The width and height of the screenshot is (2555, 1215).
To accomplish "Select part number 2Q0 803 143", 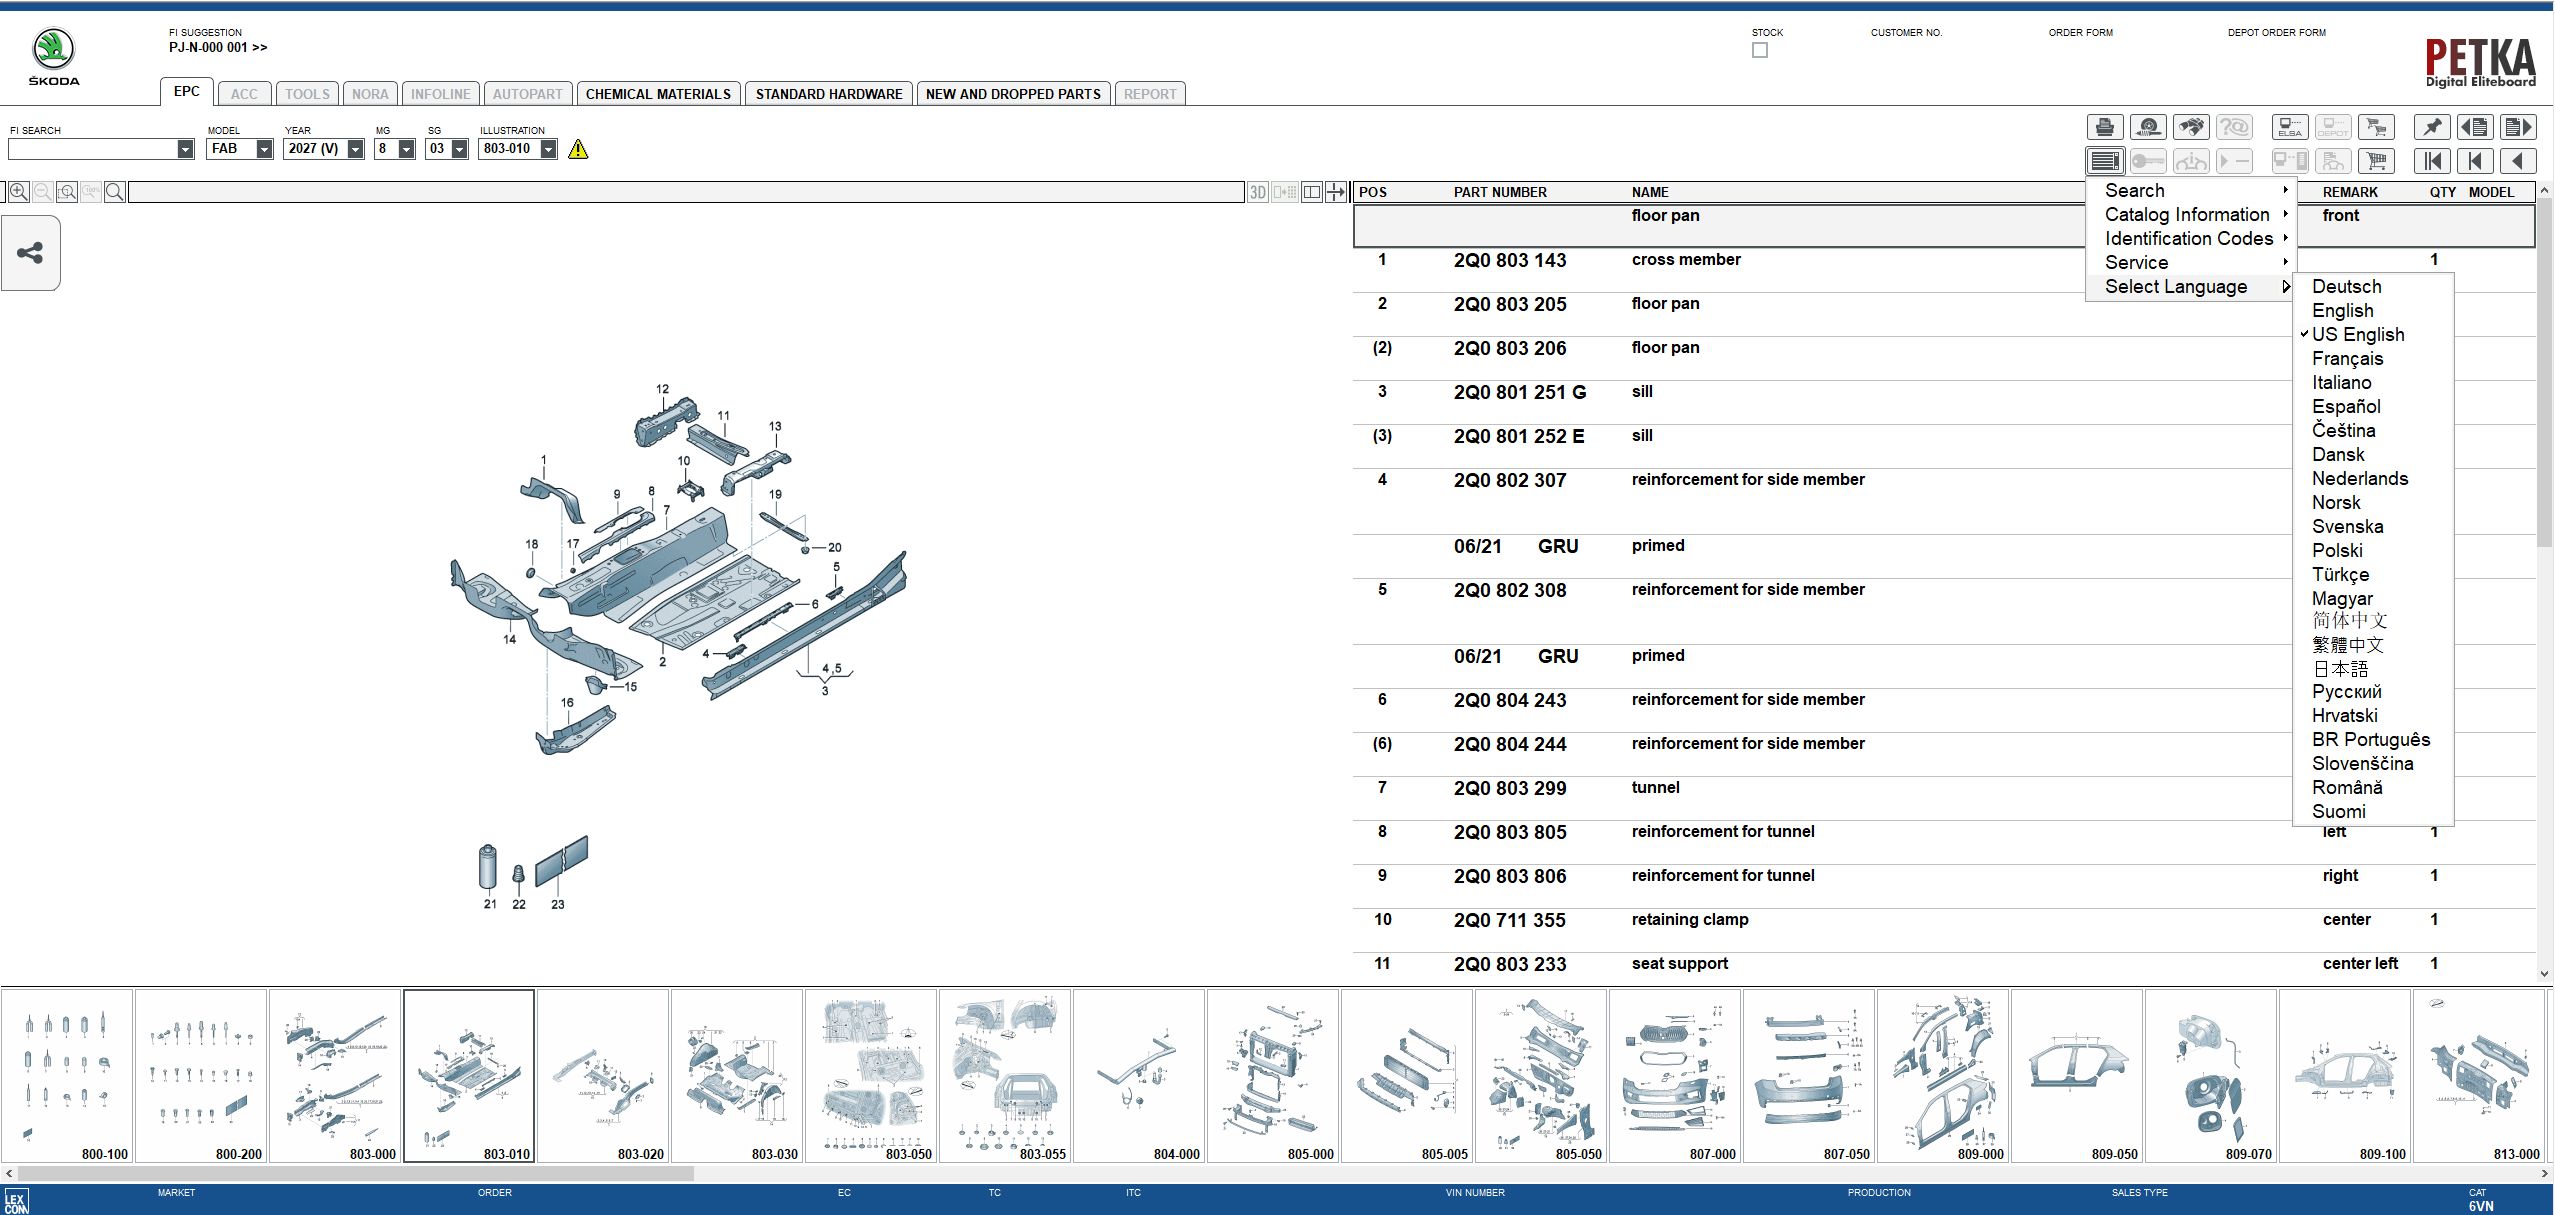I will [x=1510, y=260].
